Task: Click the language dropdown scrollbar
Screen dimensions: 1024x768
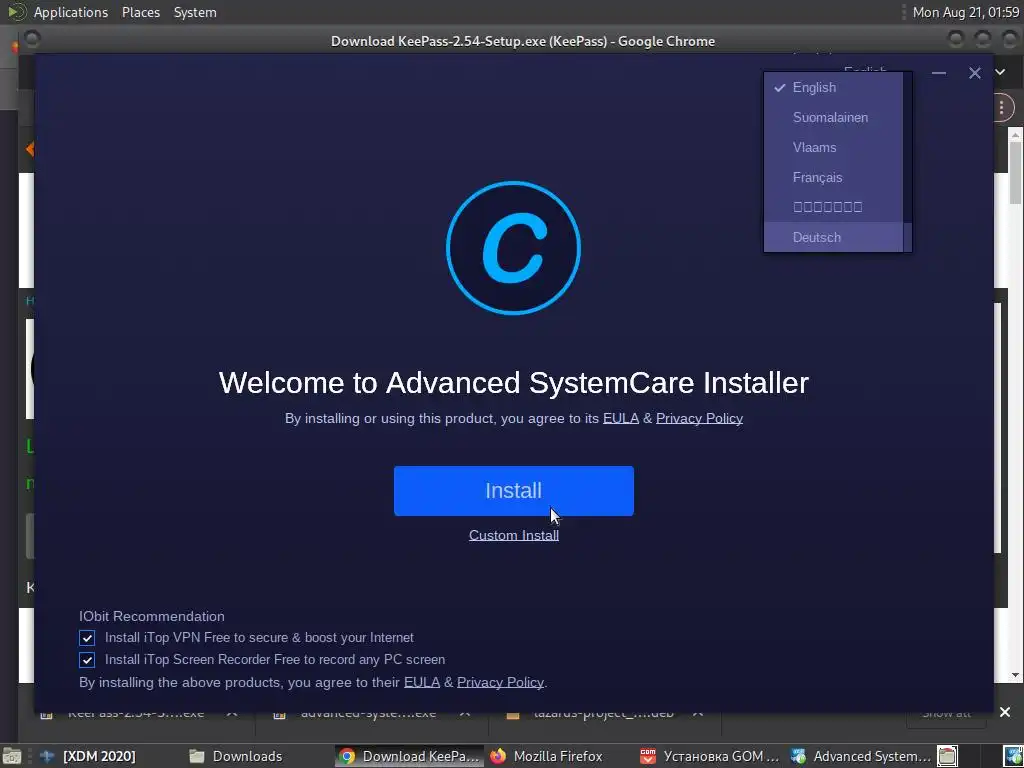Action: coord(907,161)
